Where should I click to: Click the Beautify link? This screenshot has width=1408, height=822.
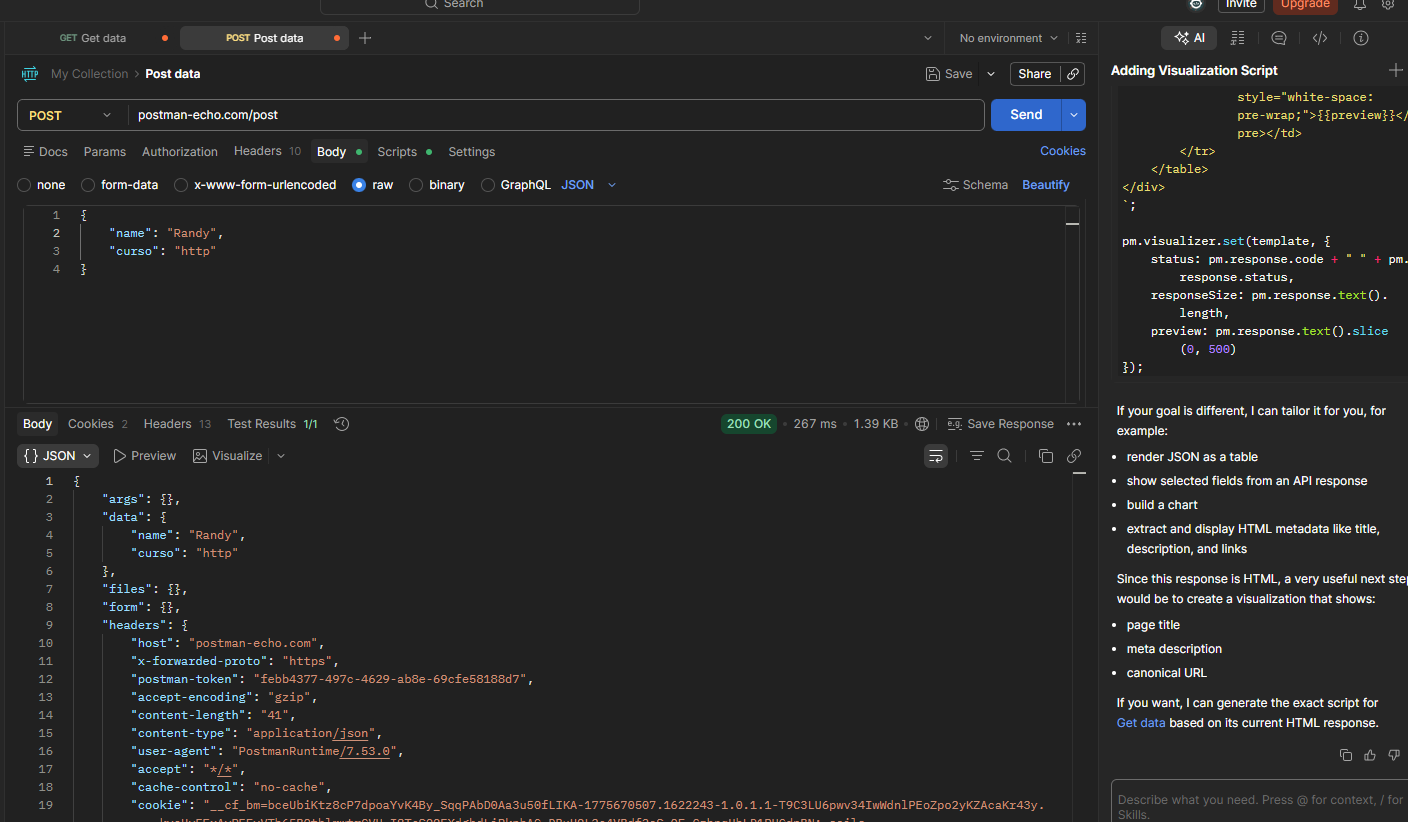click(x=1045, y=185)
